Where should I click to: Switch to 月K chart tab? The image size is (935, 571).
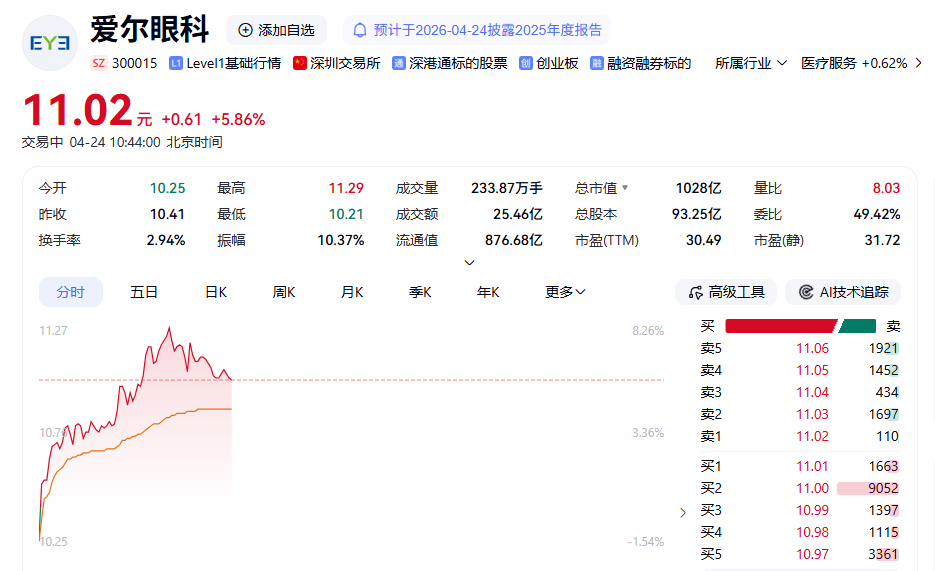[352, 292]
